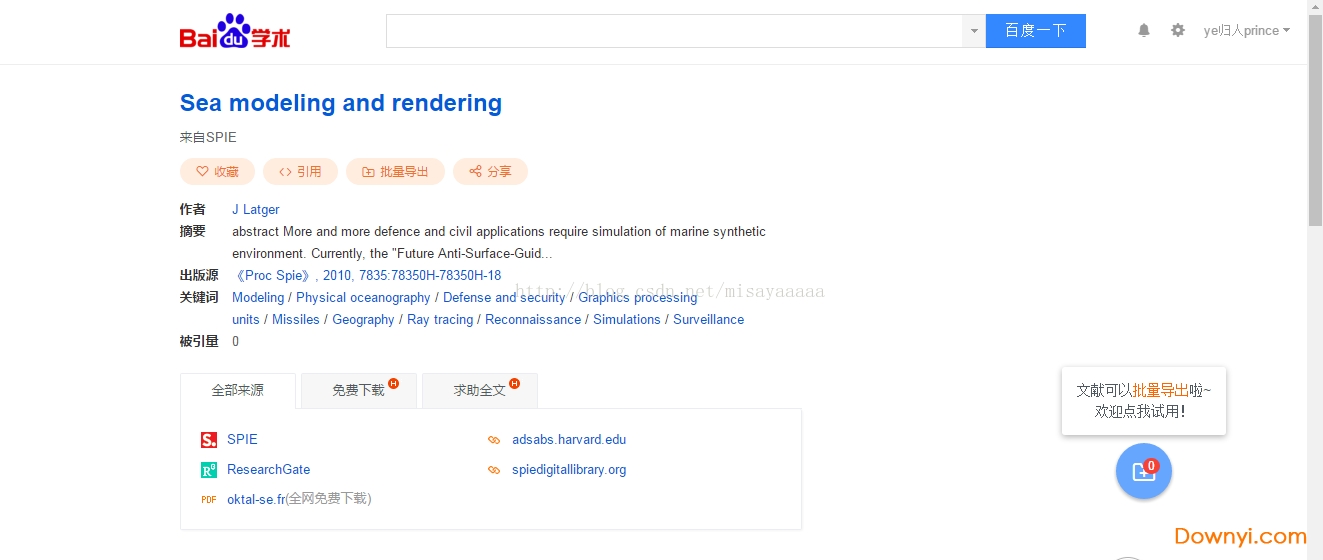Select the 全部来源 tab
1323x560 pixels.
tap(238, 390)
